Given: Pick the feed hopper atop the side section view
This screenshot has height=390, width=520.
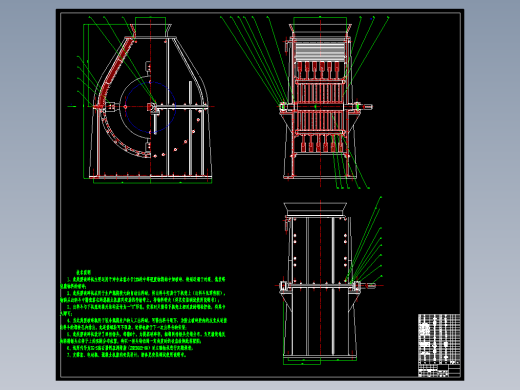Looking at the screenshot, I should 151,31.
